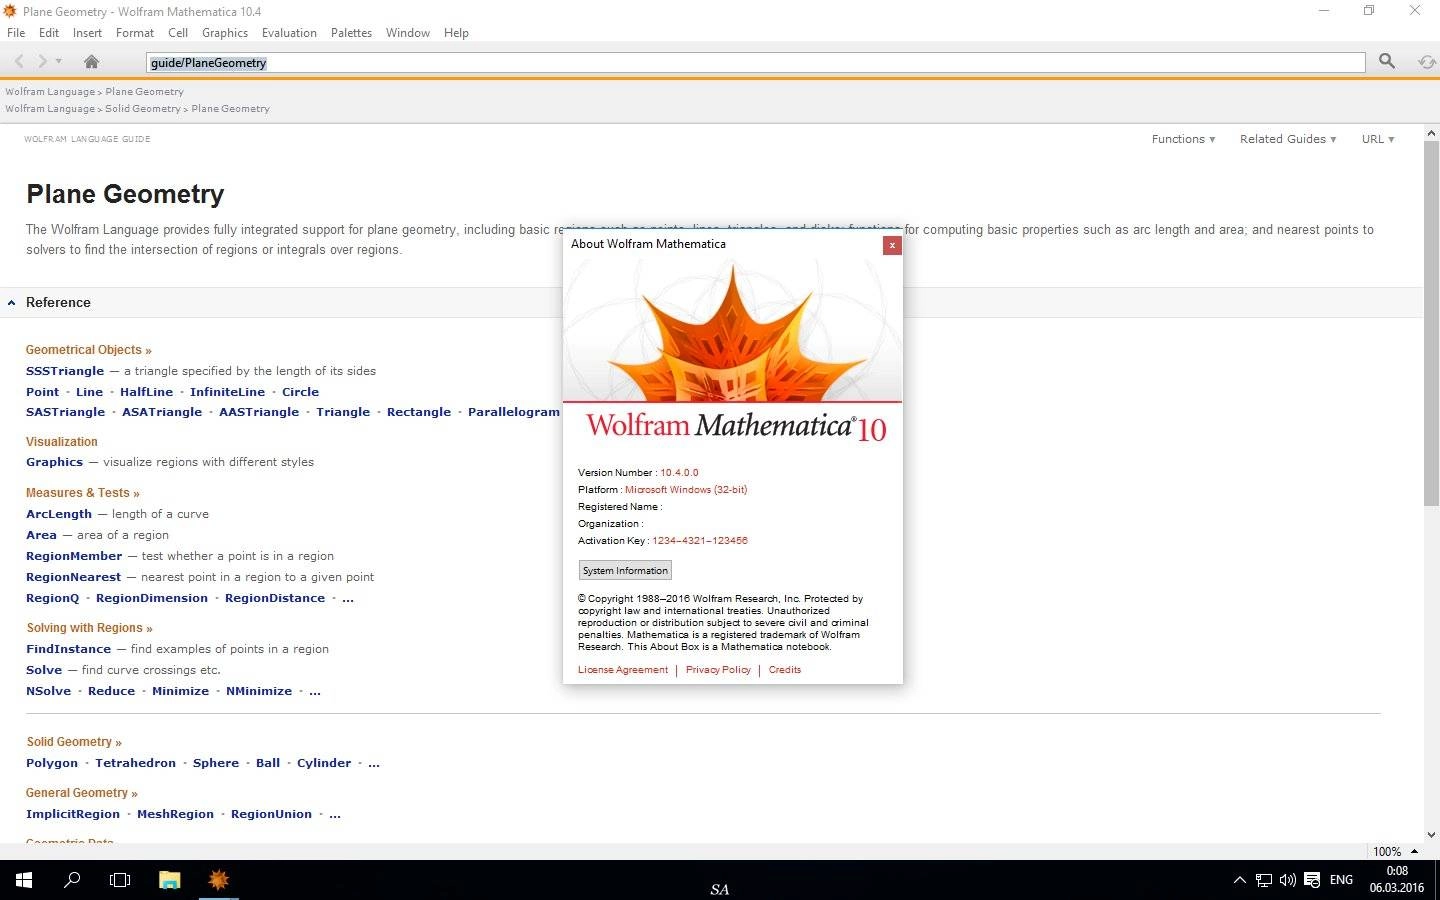The image size is (1440, 900).
Task: Open the Evaluation menu
Action: coord(289,33)
